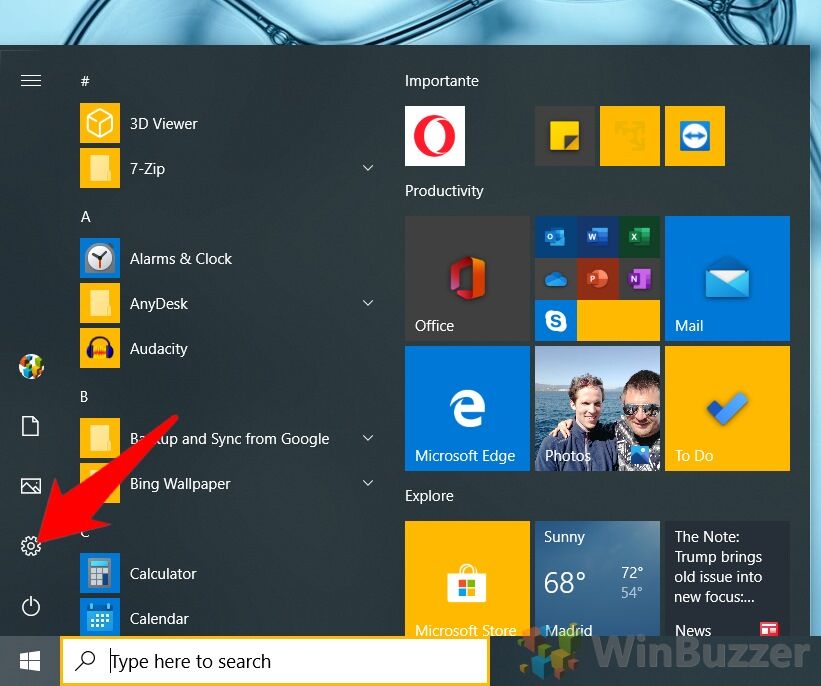
Task: Expand the Bing Wallpaper folder chevron
Action: (x=368, y=483)
